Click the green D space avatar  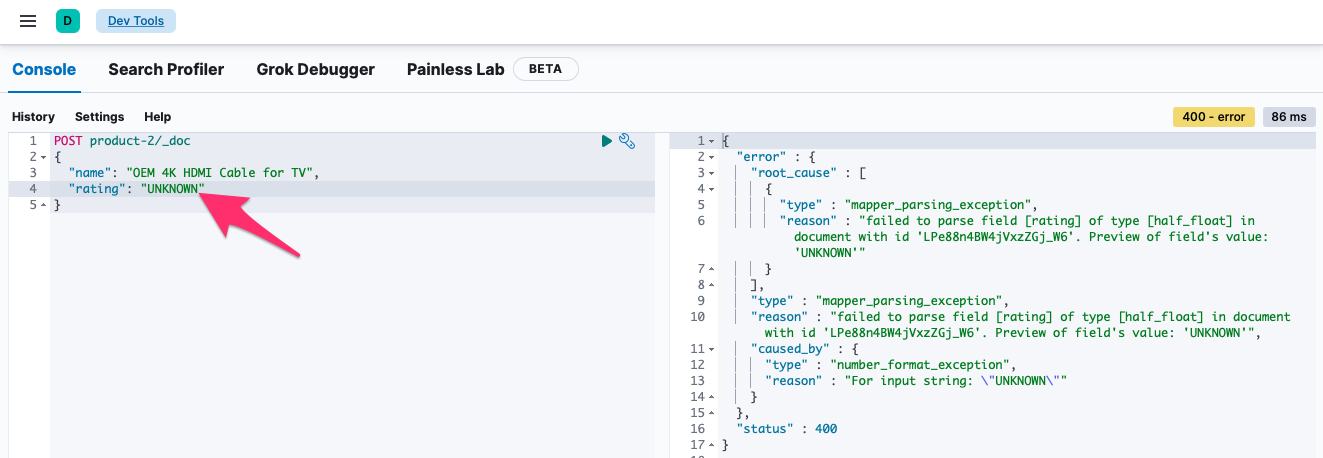pos(68,21)
